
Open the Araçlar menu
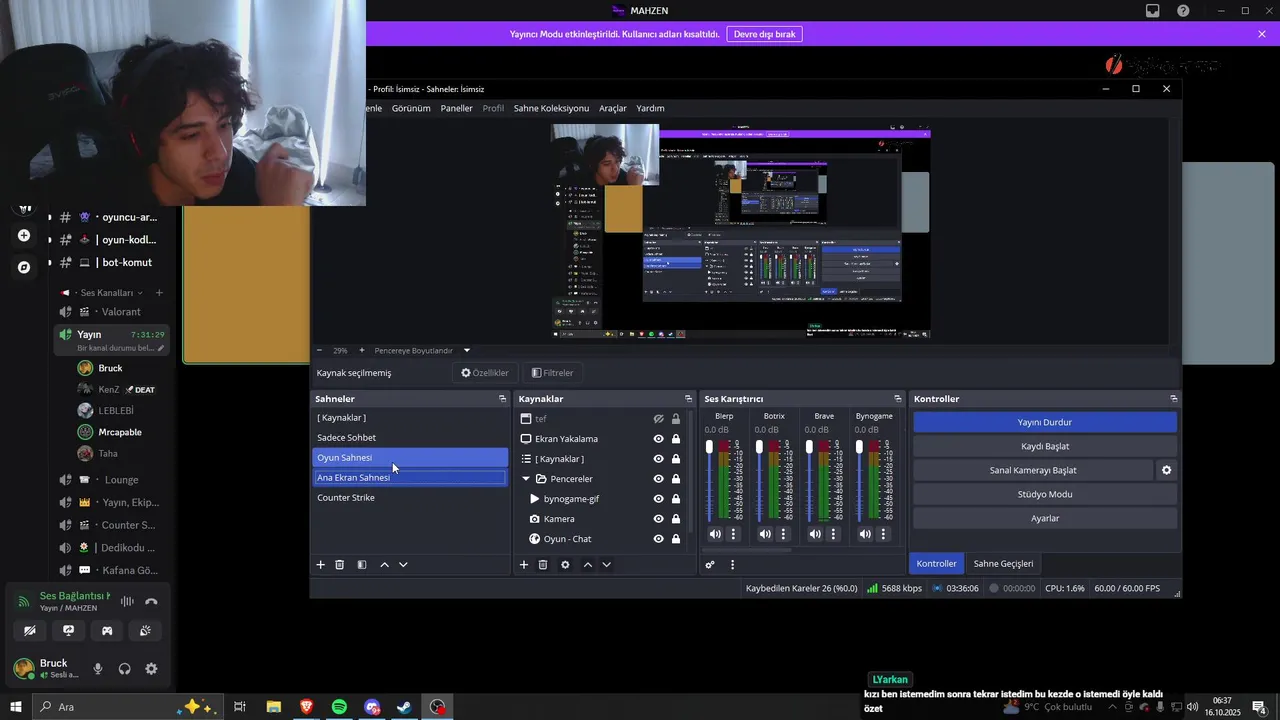[x=613, y=108]
